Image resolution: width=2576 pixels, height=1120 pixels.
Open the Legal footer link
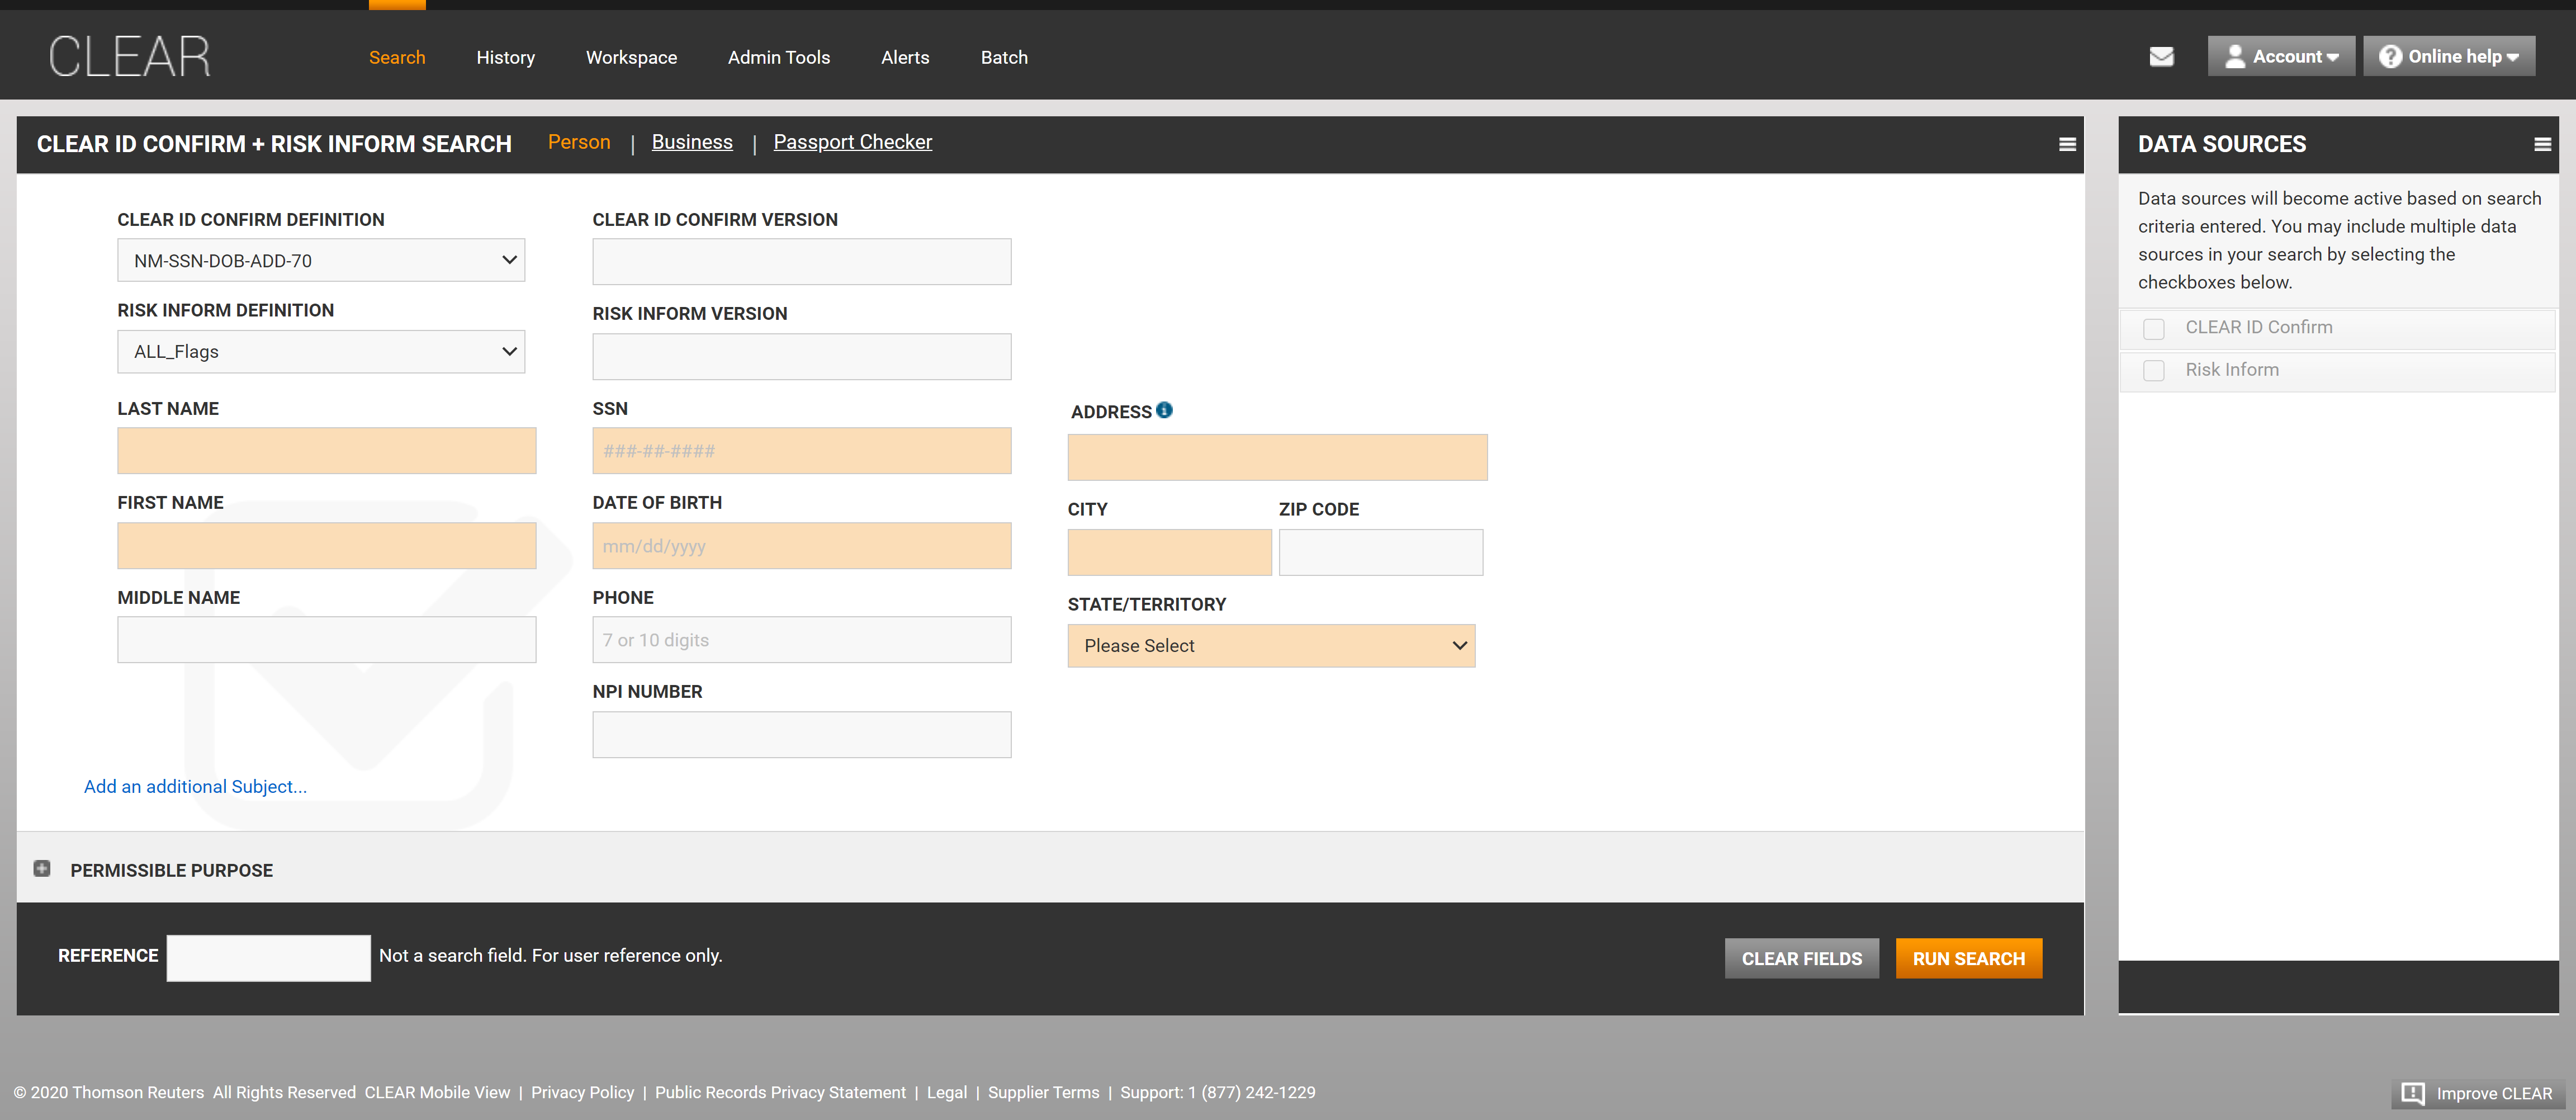pyautogui.click(x=946, y=1092)
